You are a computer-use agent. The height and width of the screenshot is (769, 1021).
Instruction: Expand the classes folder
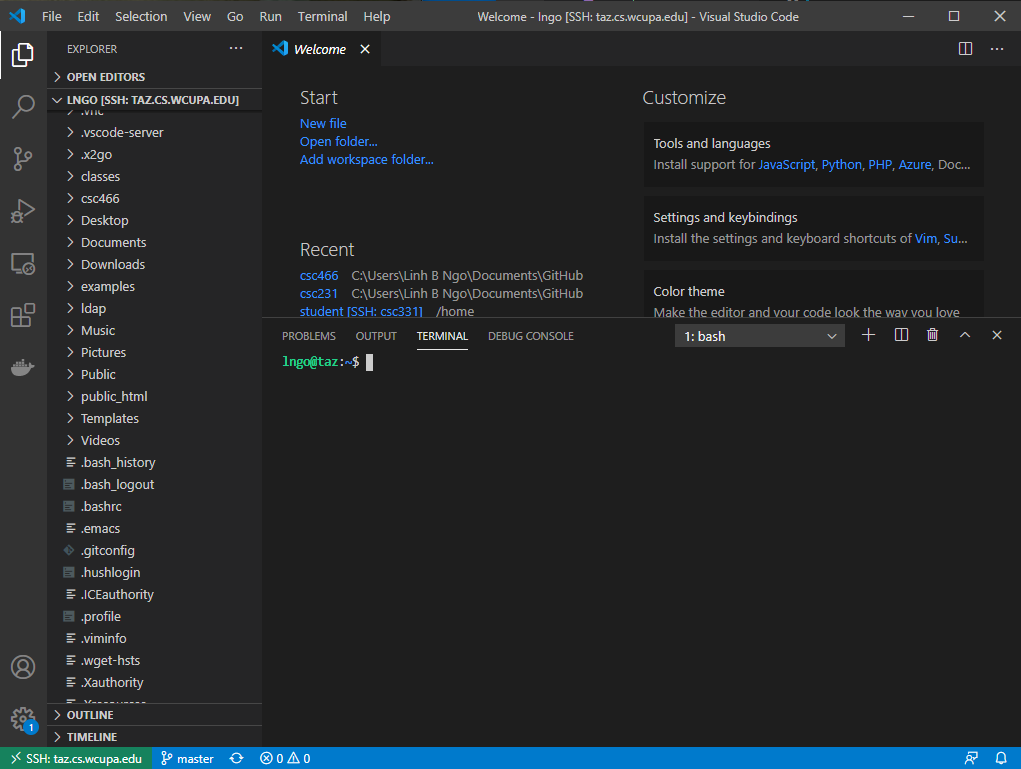coord(155,176)
